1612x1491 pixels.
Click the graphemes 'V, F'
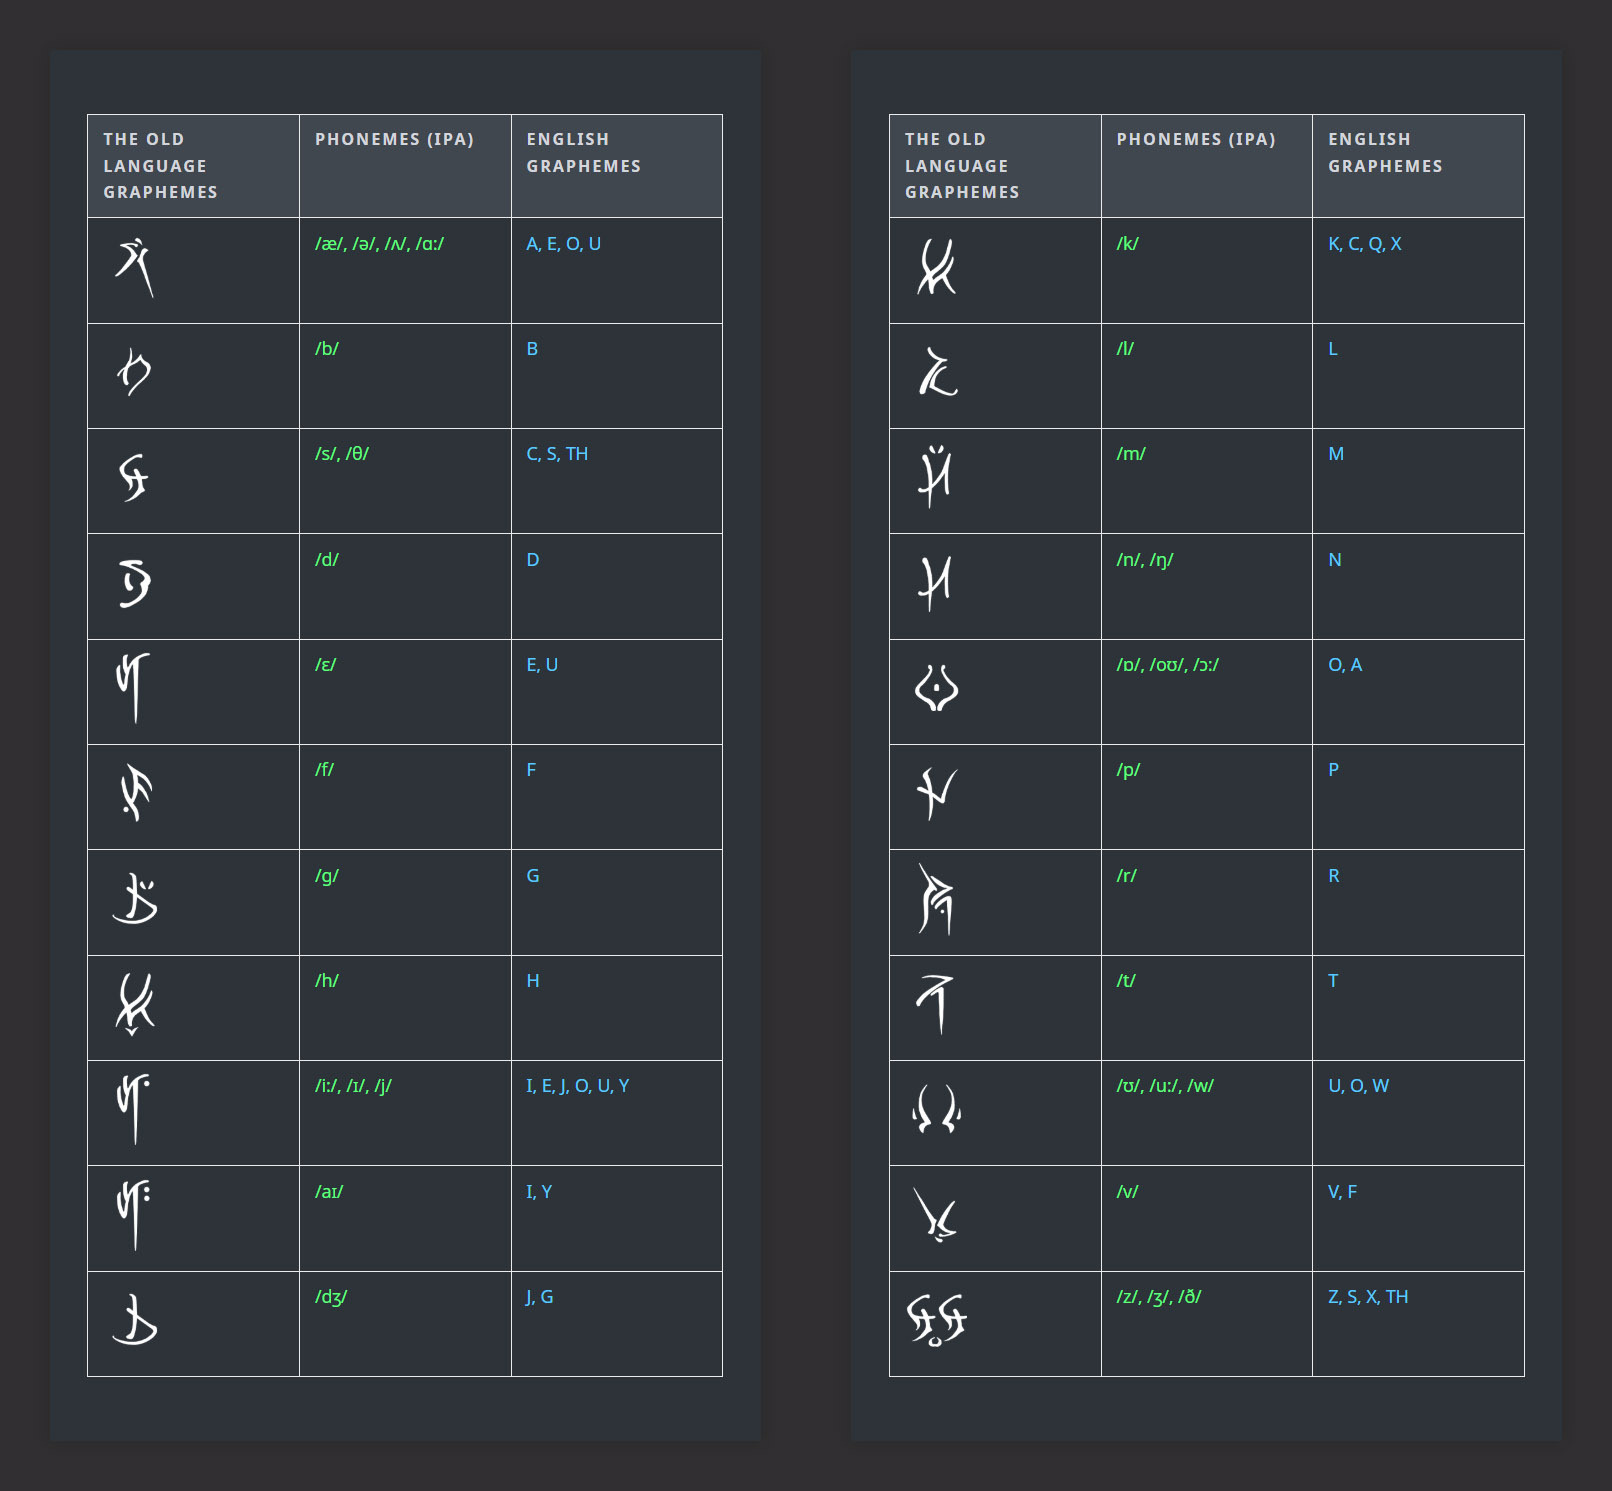1343,1192
